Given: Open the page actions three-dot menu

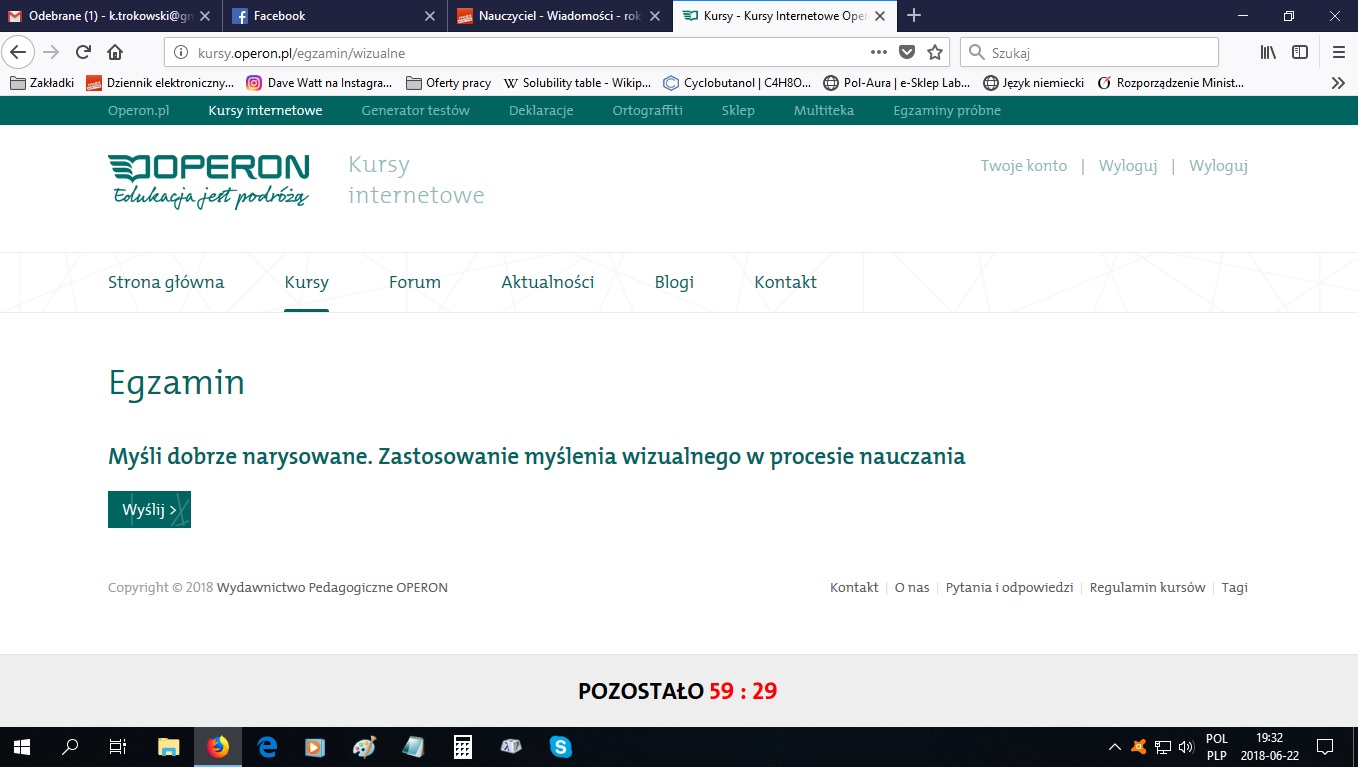Looking at the screenshot, I should coord(879,52).
